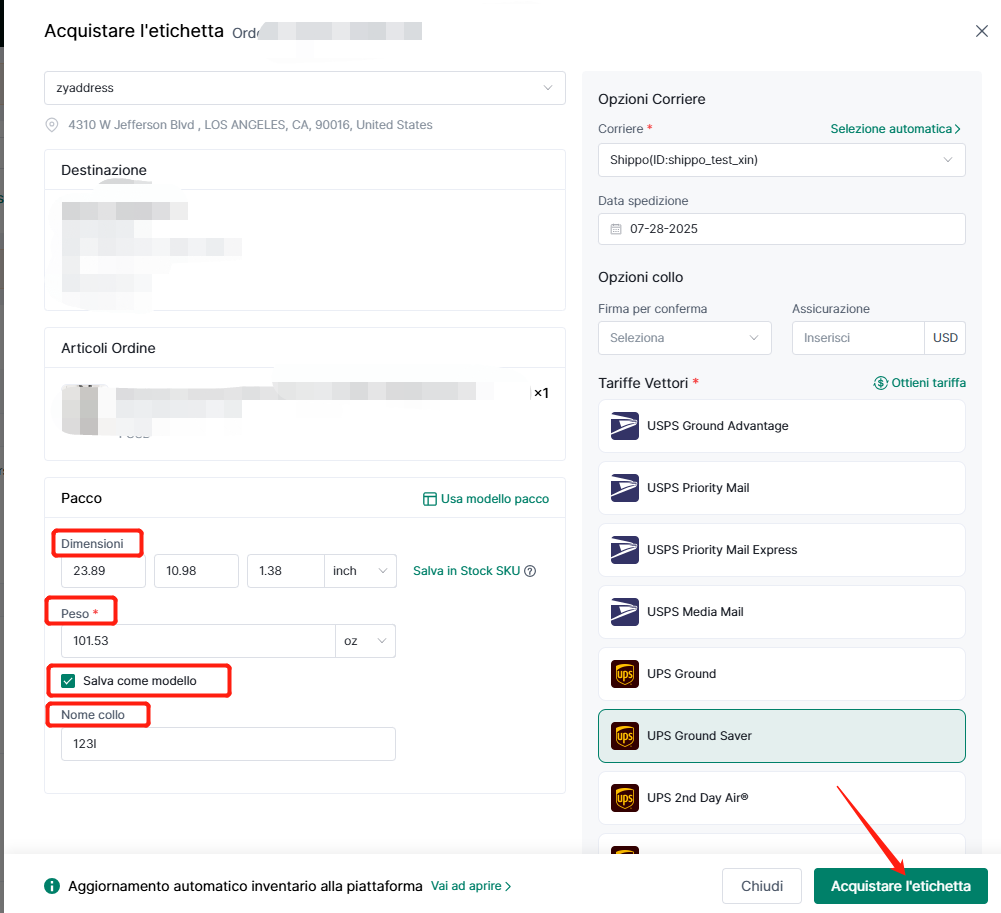This screenshot has height=913, width=1001.
Task: Click the Tariffe Vettori label
Action: (x=643, y=383)
